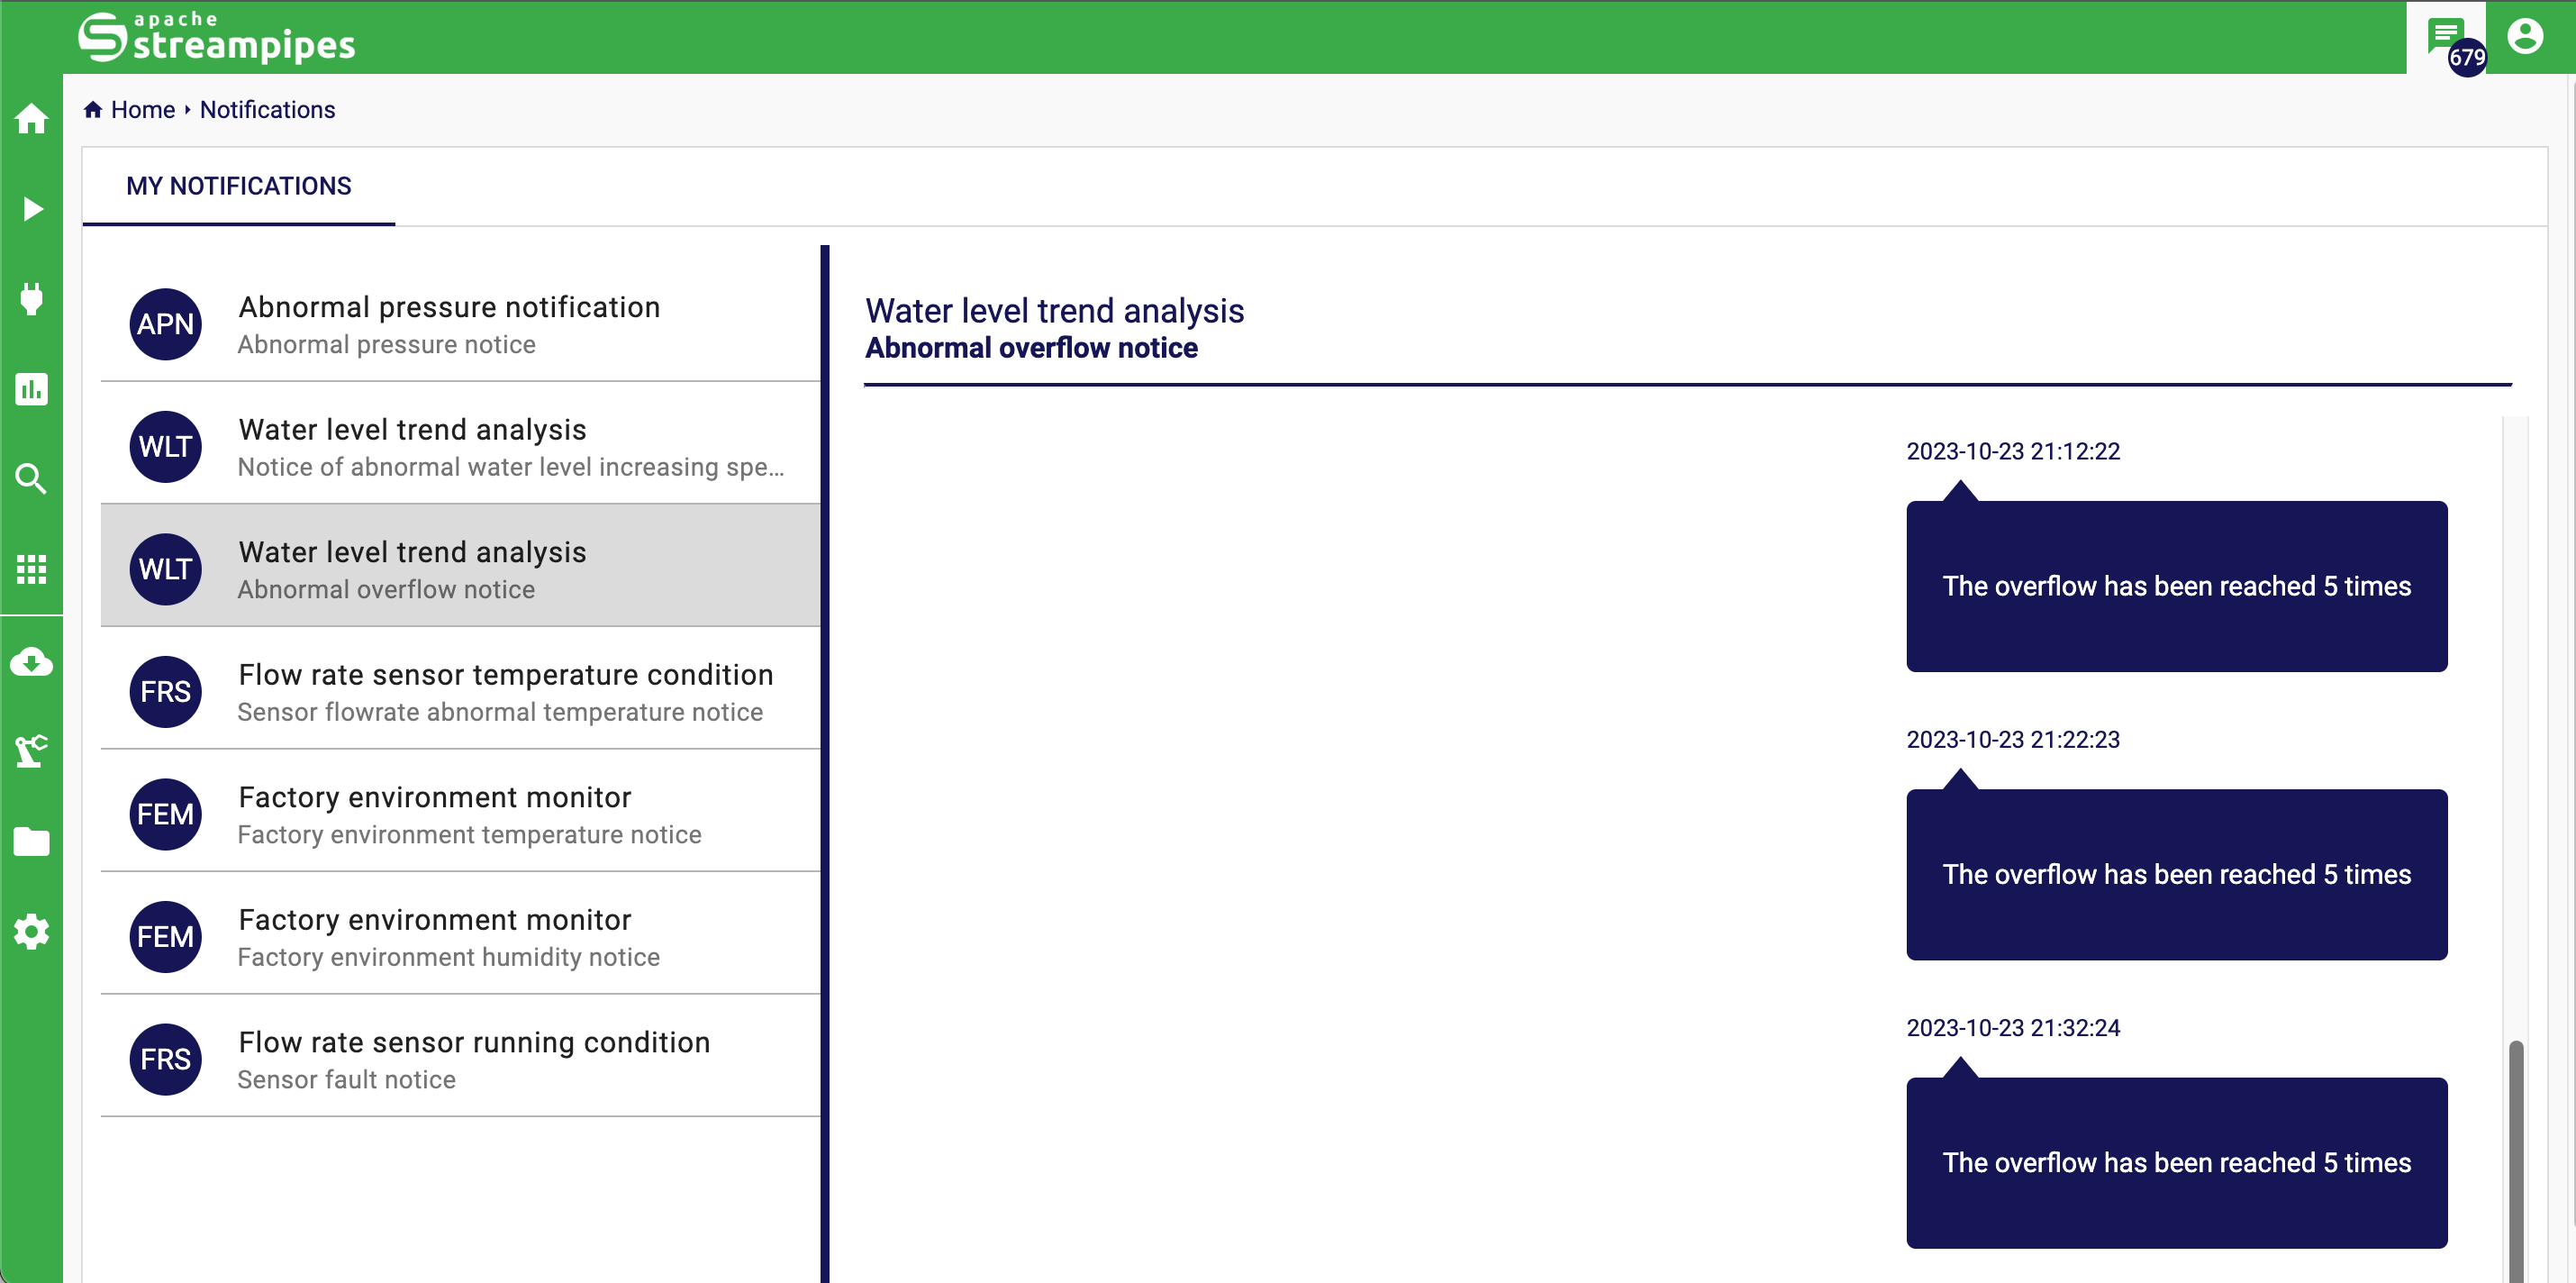Click the StreamPipes logo
The image size is (2576, 1283).
point(217,37)
